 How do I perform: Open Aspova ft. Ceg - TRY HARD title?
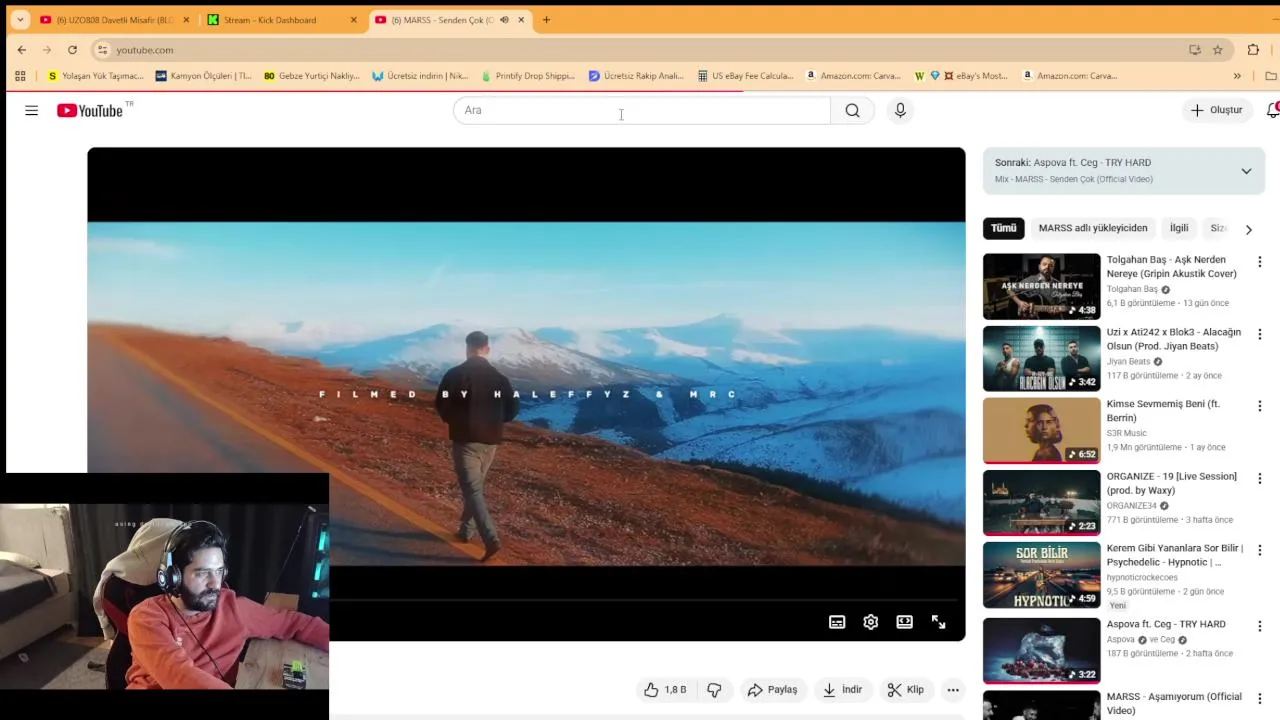(1166, 624)
